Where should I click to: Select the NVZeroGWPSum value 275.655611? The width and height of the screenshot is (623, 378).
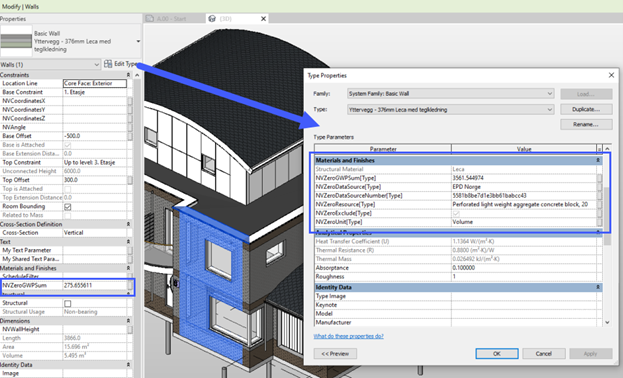(95, 285)
